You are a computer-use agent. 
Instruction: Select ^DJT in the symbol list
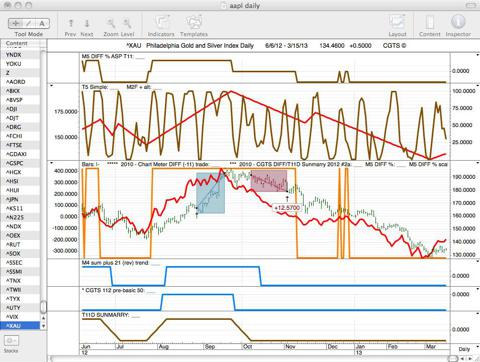coord(20,118)
